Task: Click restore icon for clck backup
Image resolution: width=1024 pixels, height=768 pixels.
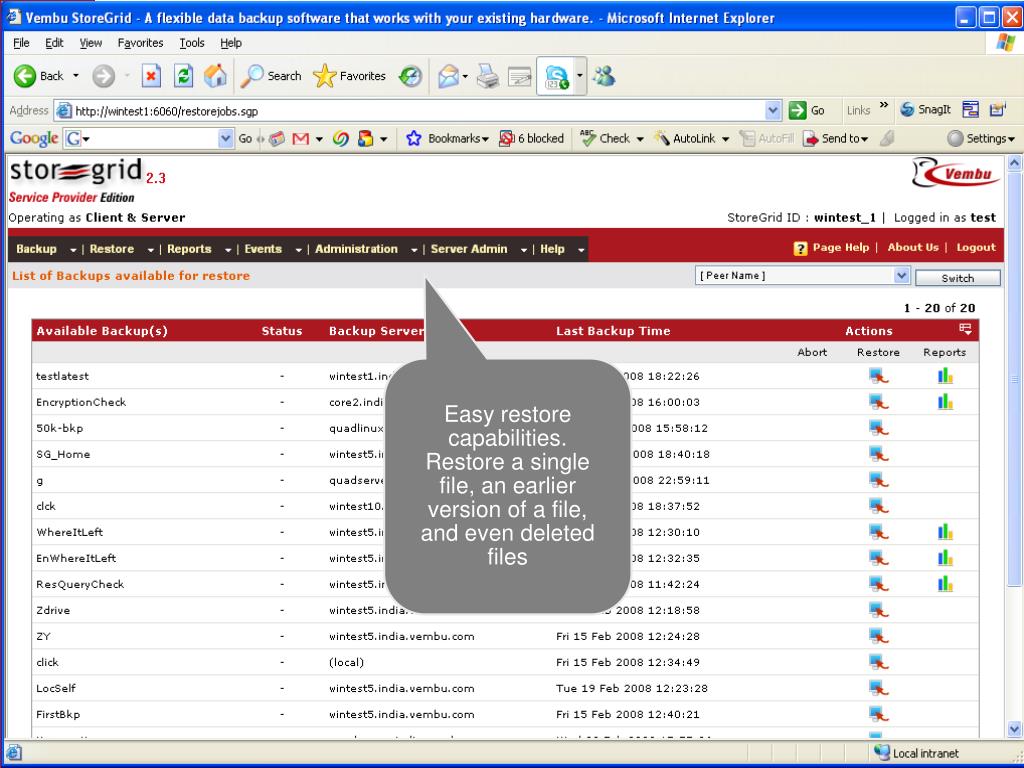Action: tap(878, 506)
